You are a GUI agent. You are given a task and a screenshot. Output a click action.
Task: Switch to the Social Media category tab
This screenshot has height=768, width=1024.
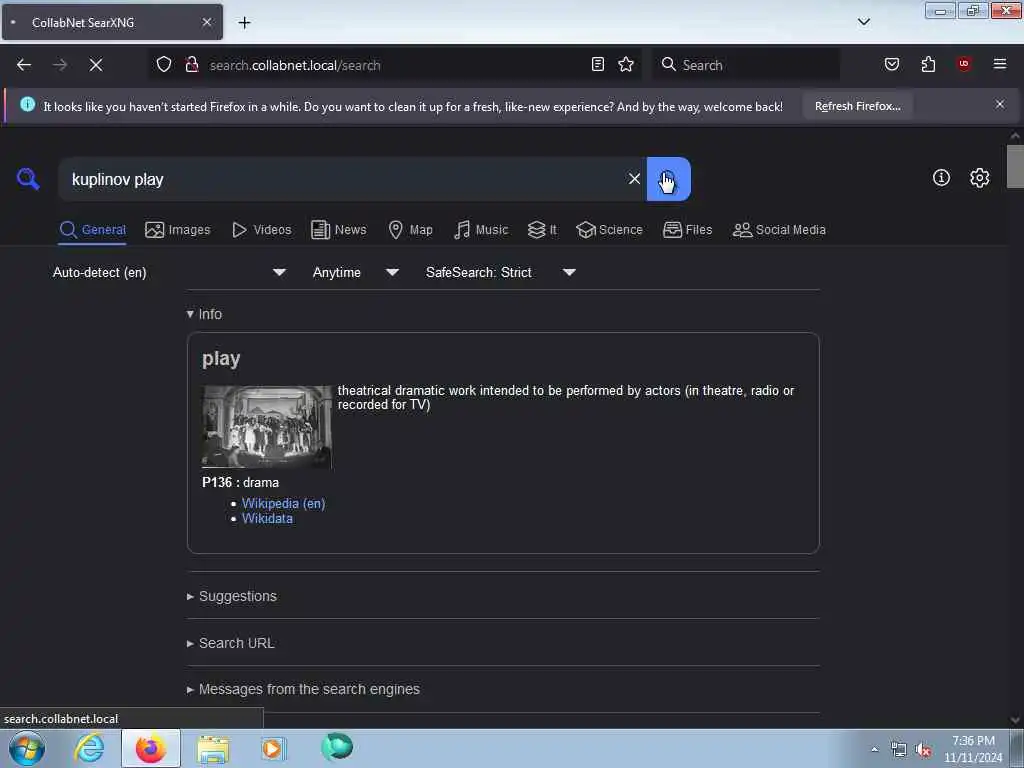coord(779,230)
